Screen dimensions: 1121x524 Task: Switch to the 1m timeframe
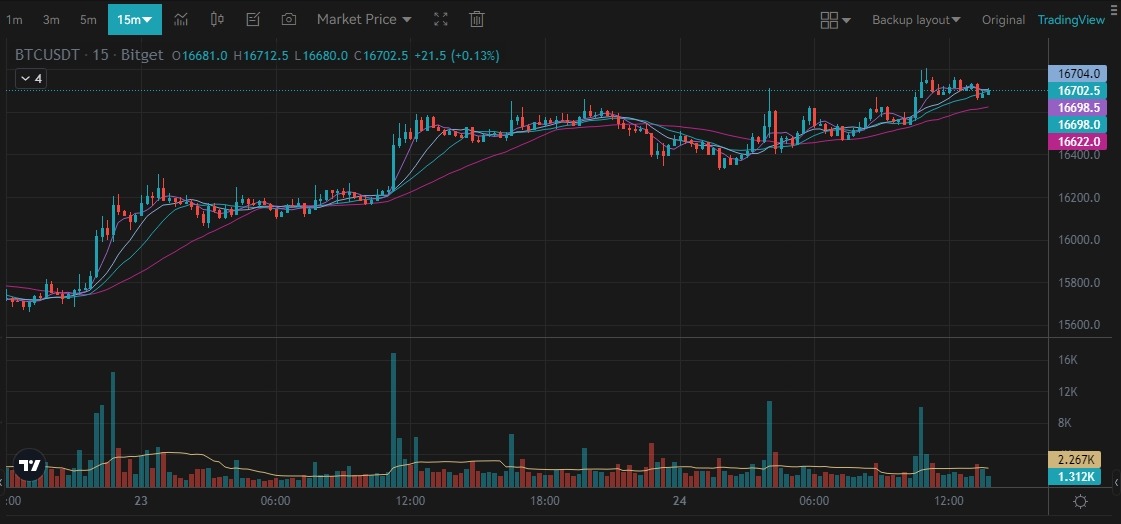pyautogui.click(x=14, y=19)
